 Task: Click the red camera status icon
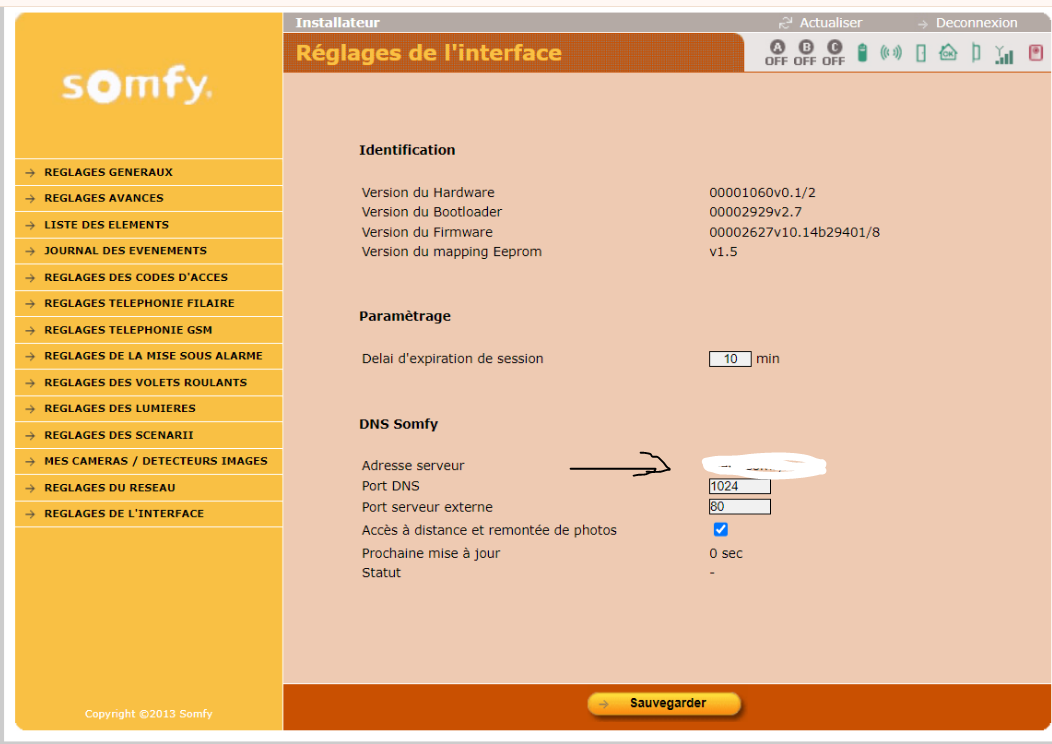click(1035, 53)
